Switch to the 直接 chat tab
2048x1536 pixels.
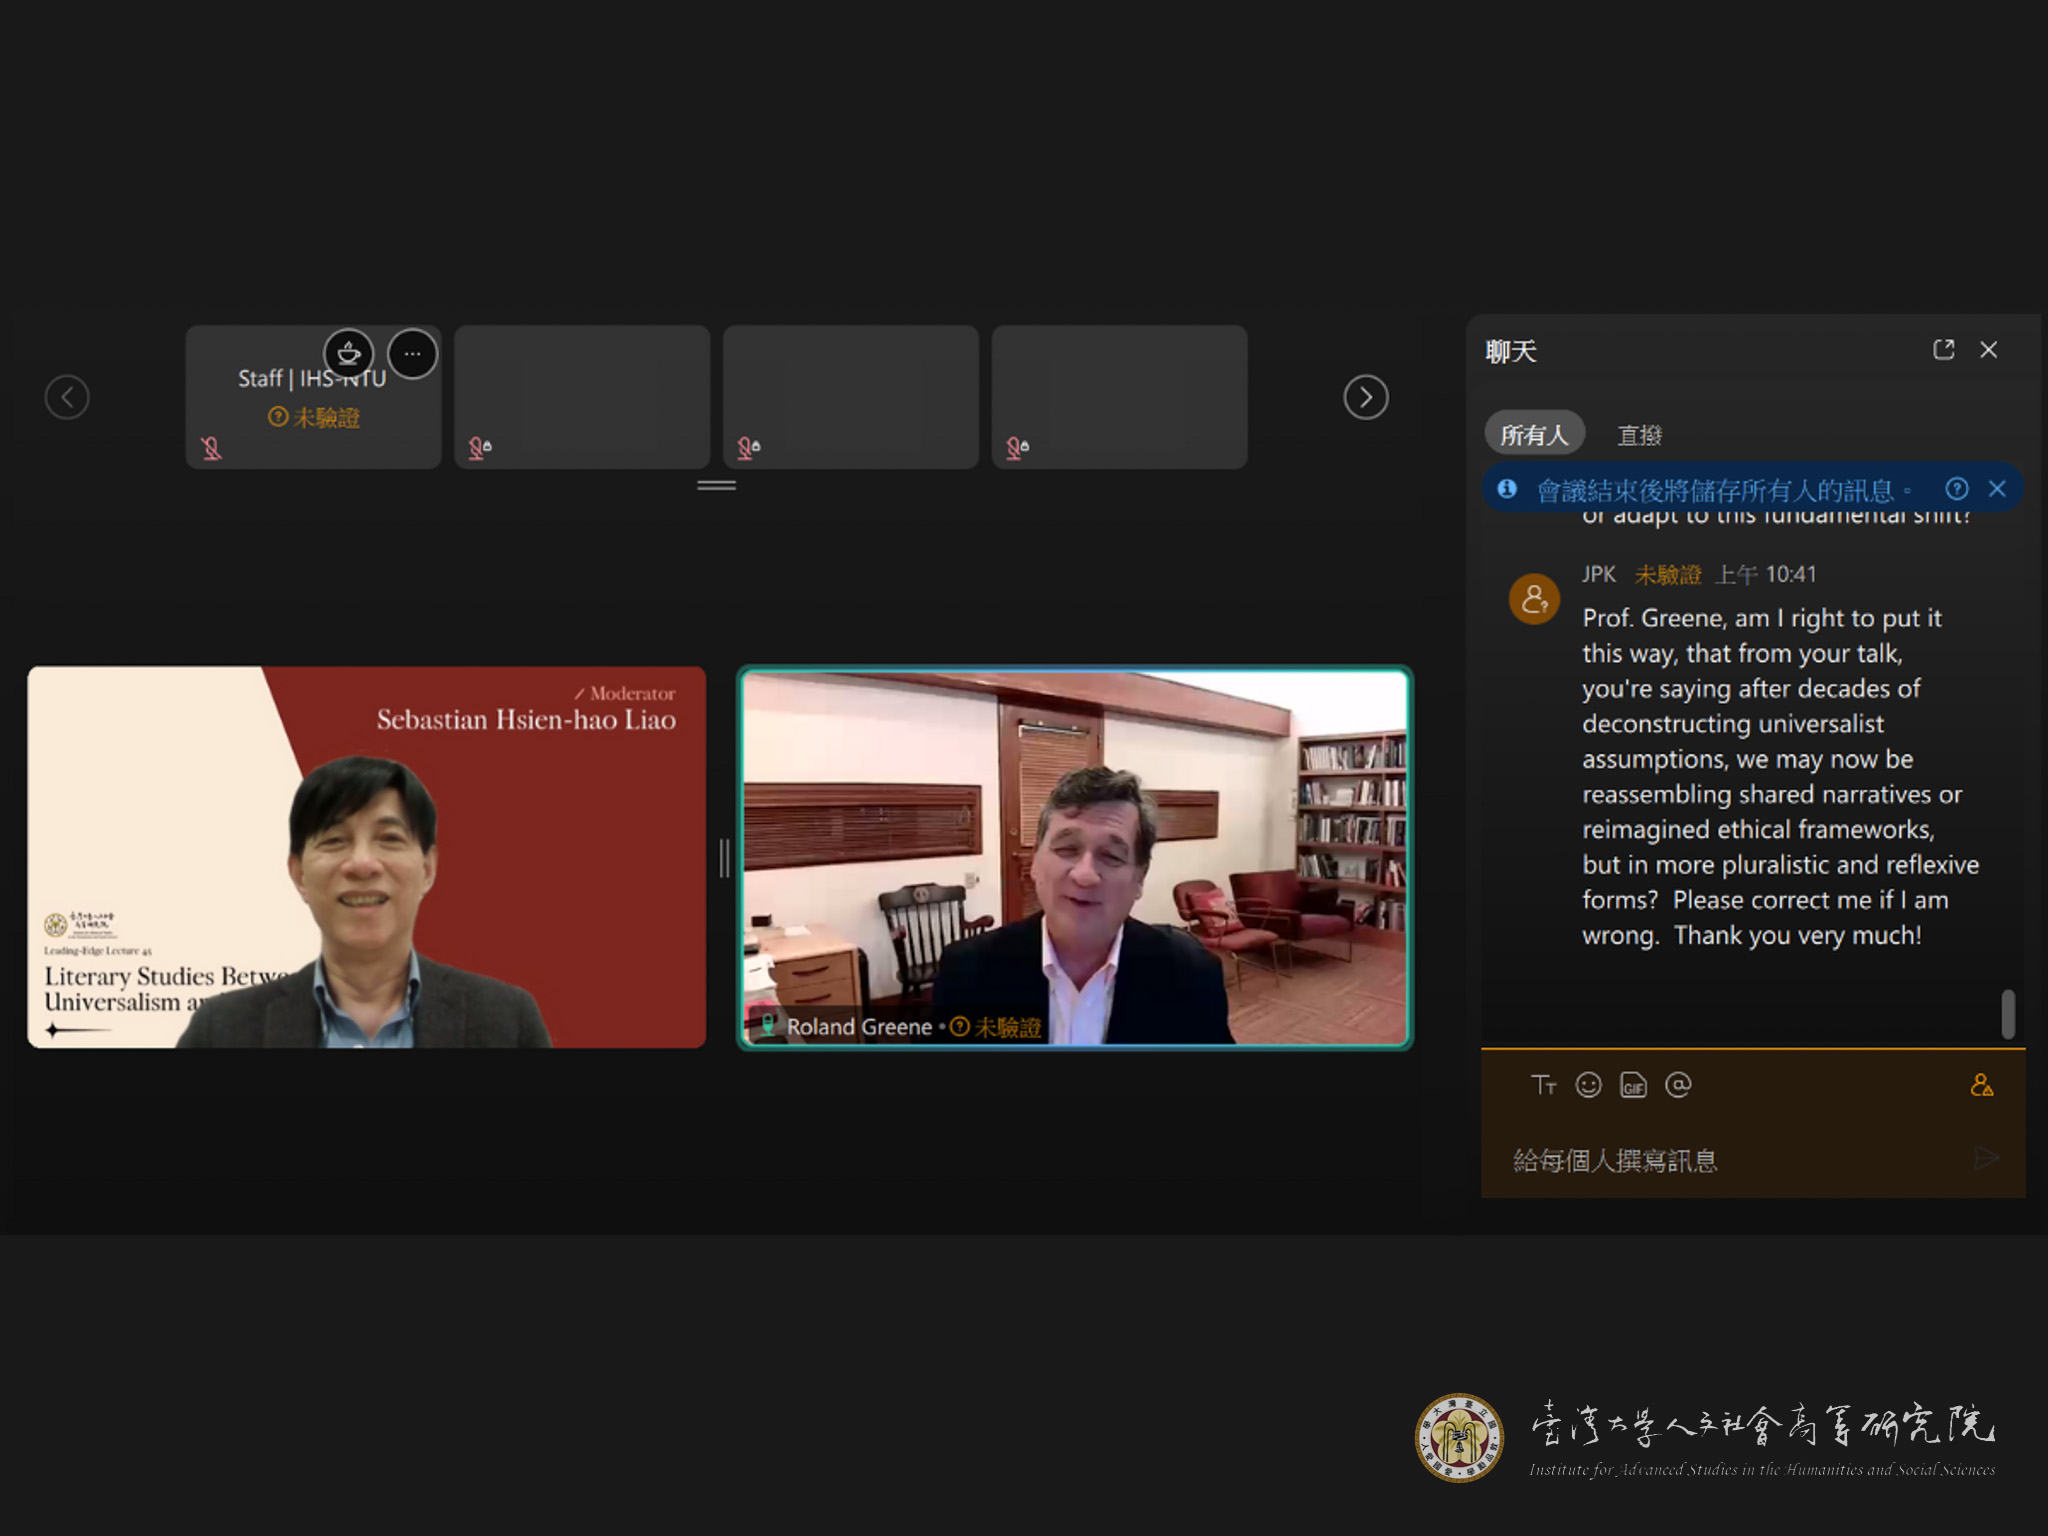coord(1639,435)
